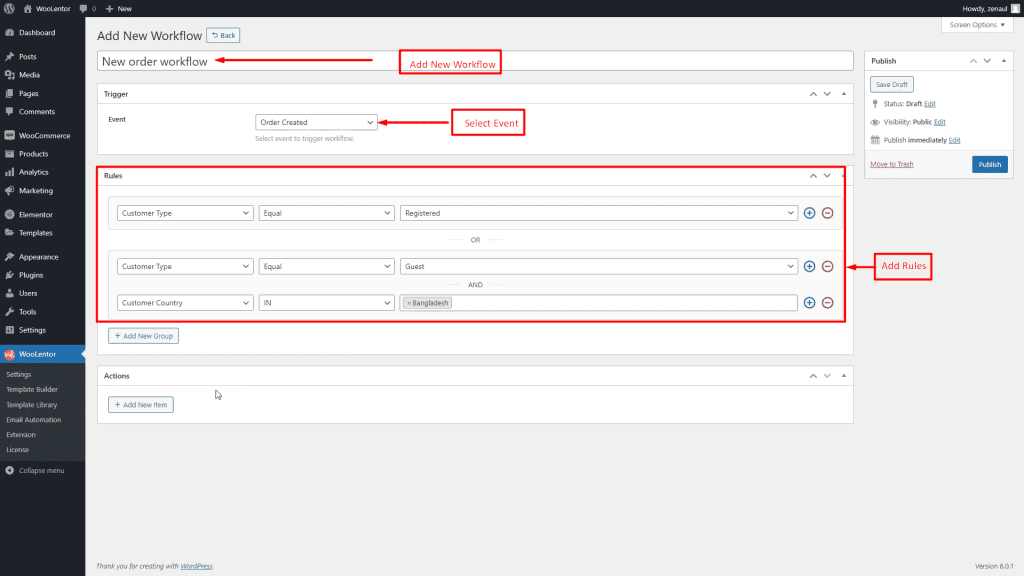Delete the Bangladesh tag using its x
This screenshot has height=576, width=1024.
pos(409,303)
